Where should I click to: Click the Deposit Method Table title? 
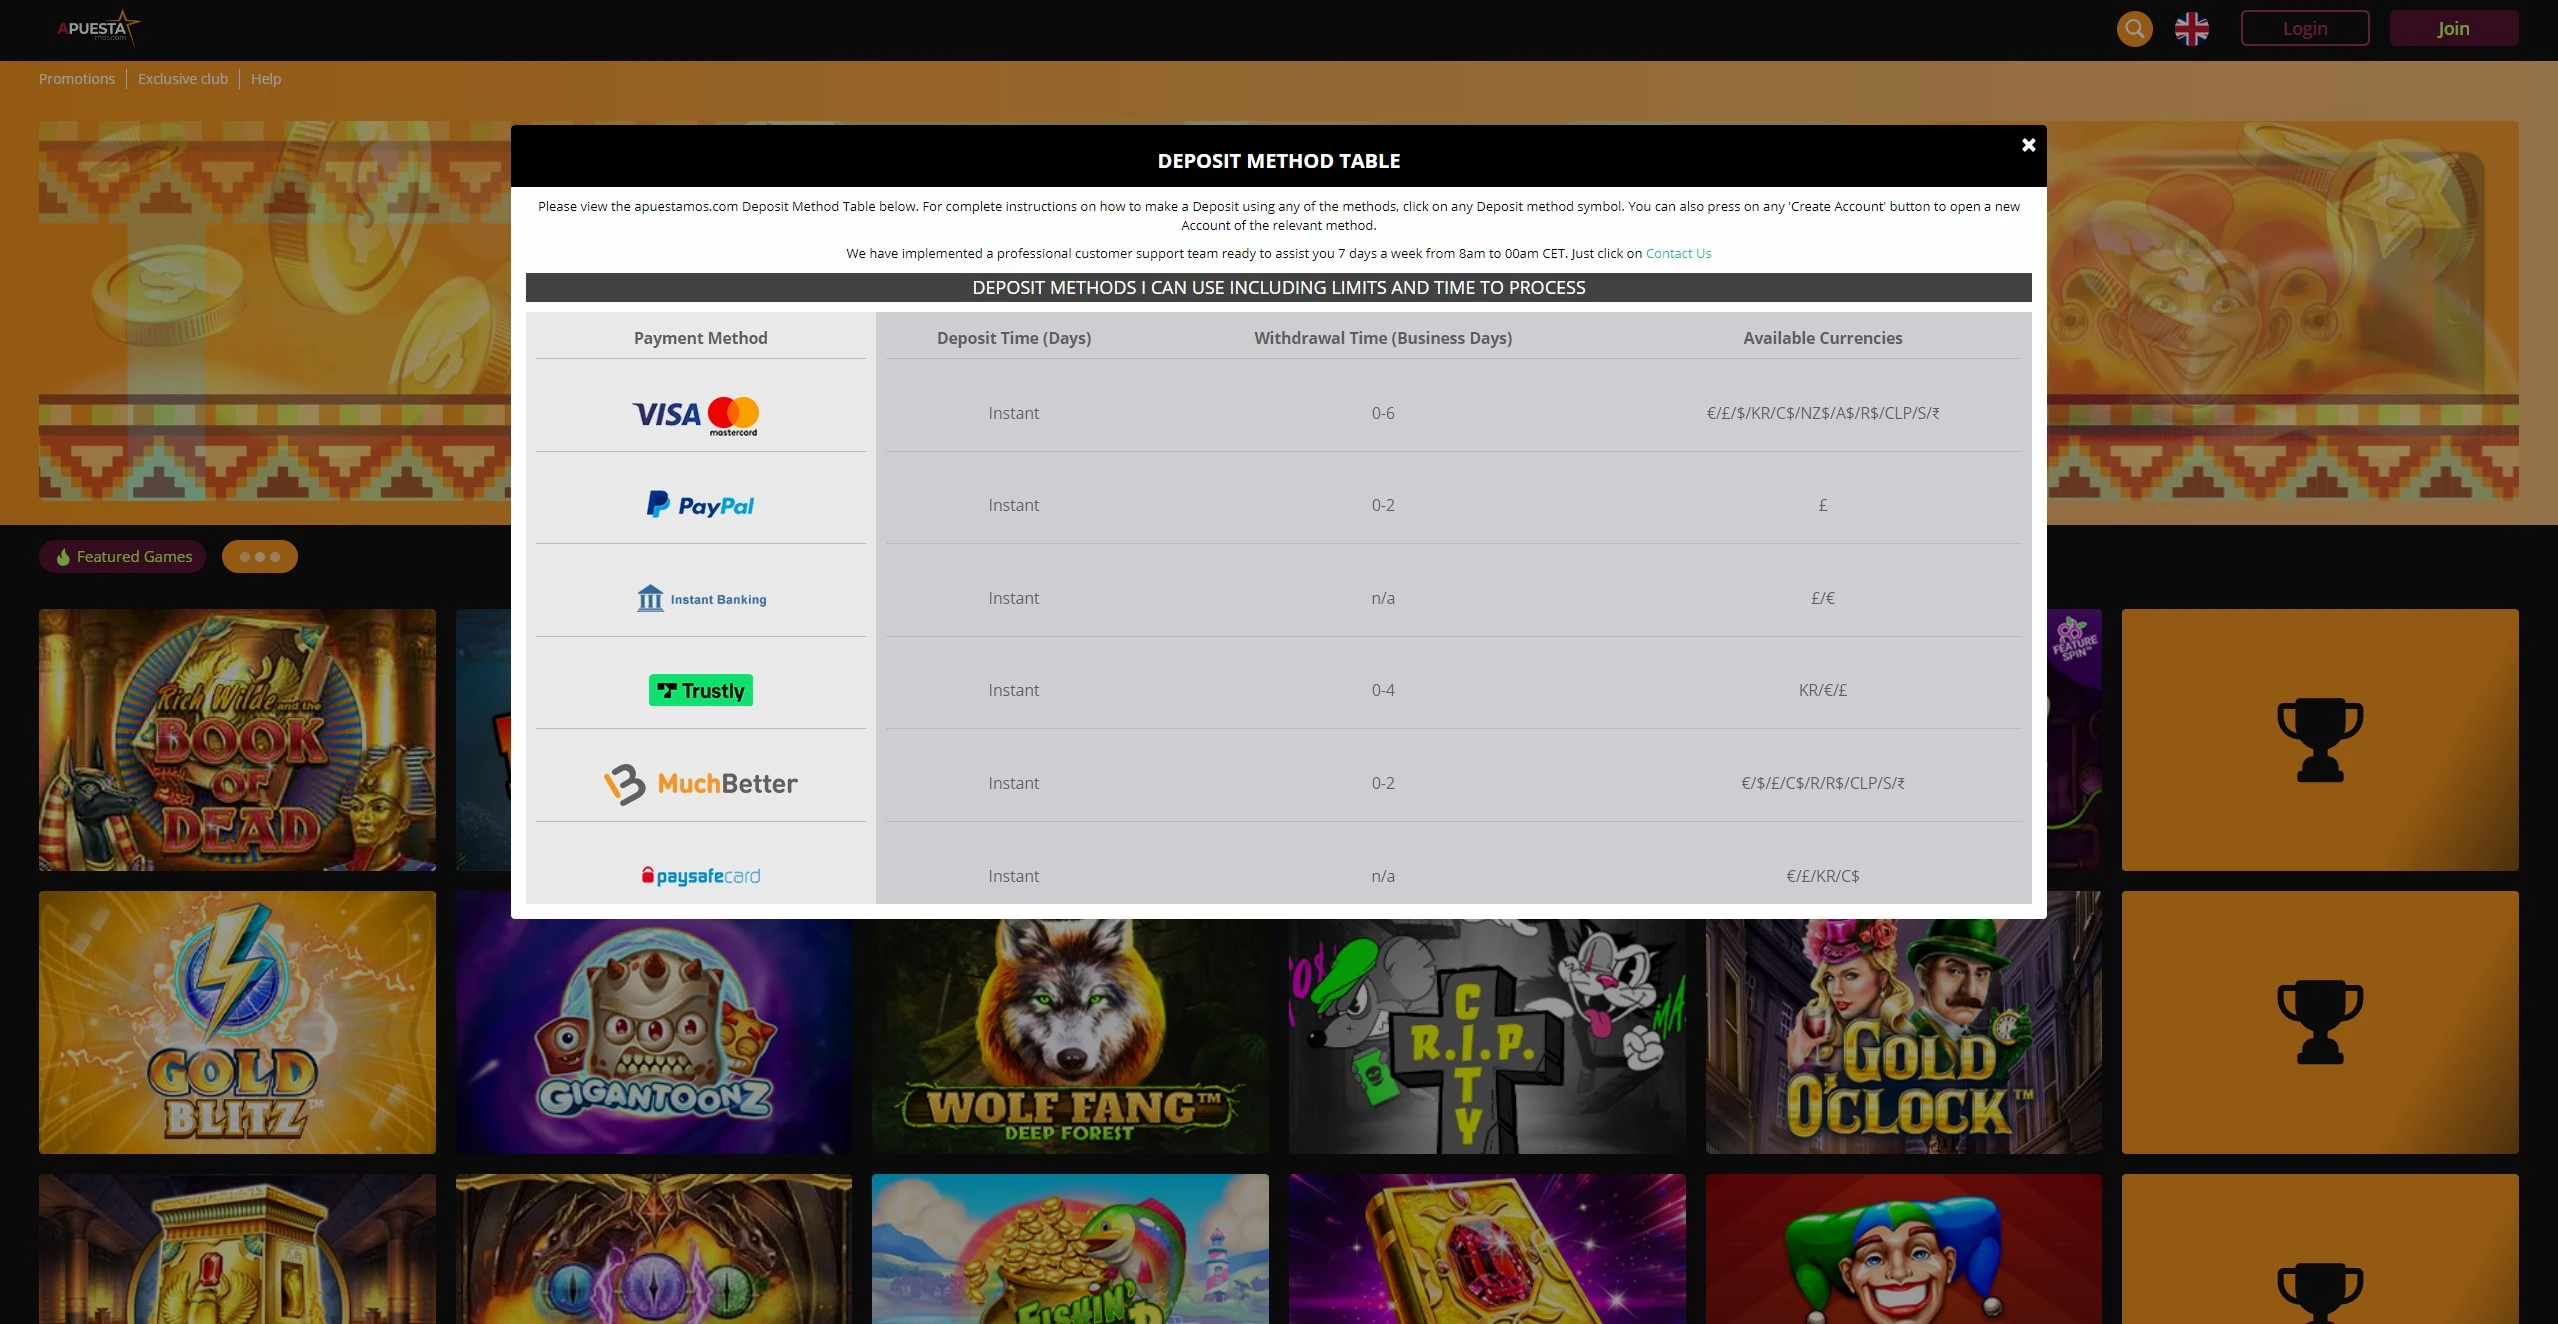pos(1278,161)
